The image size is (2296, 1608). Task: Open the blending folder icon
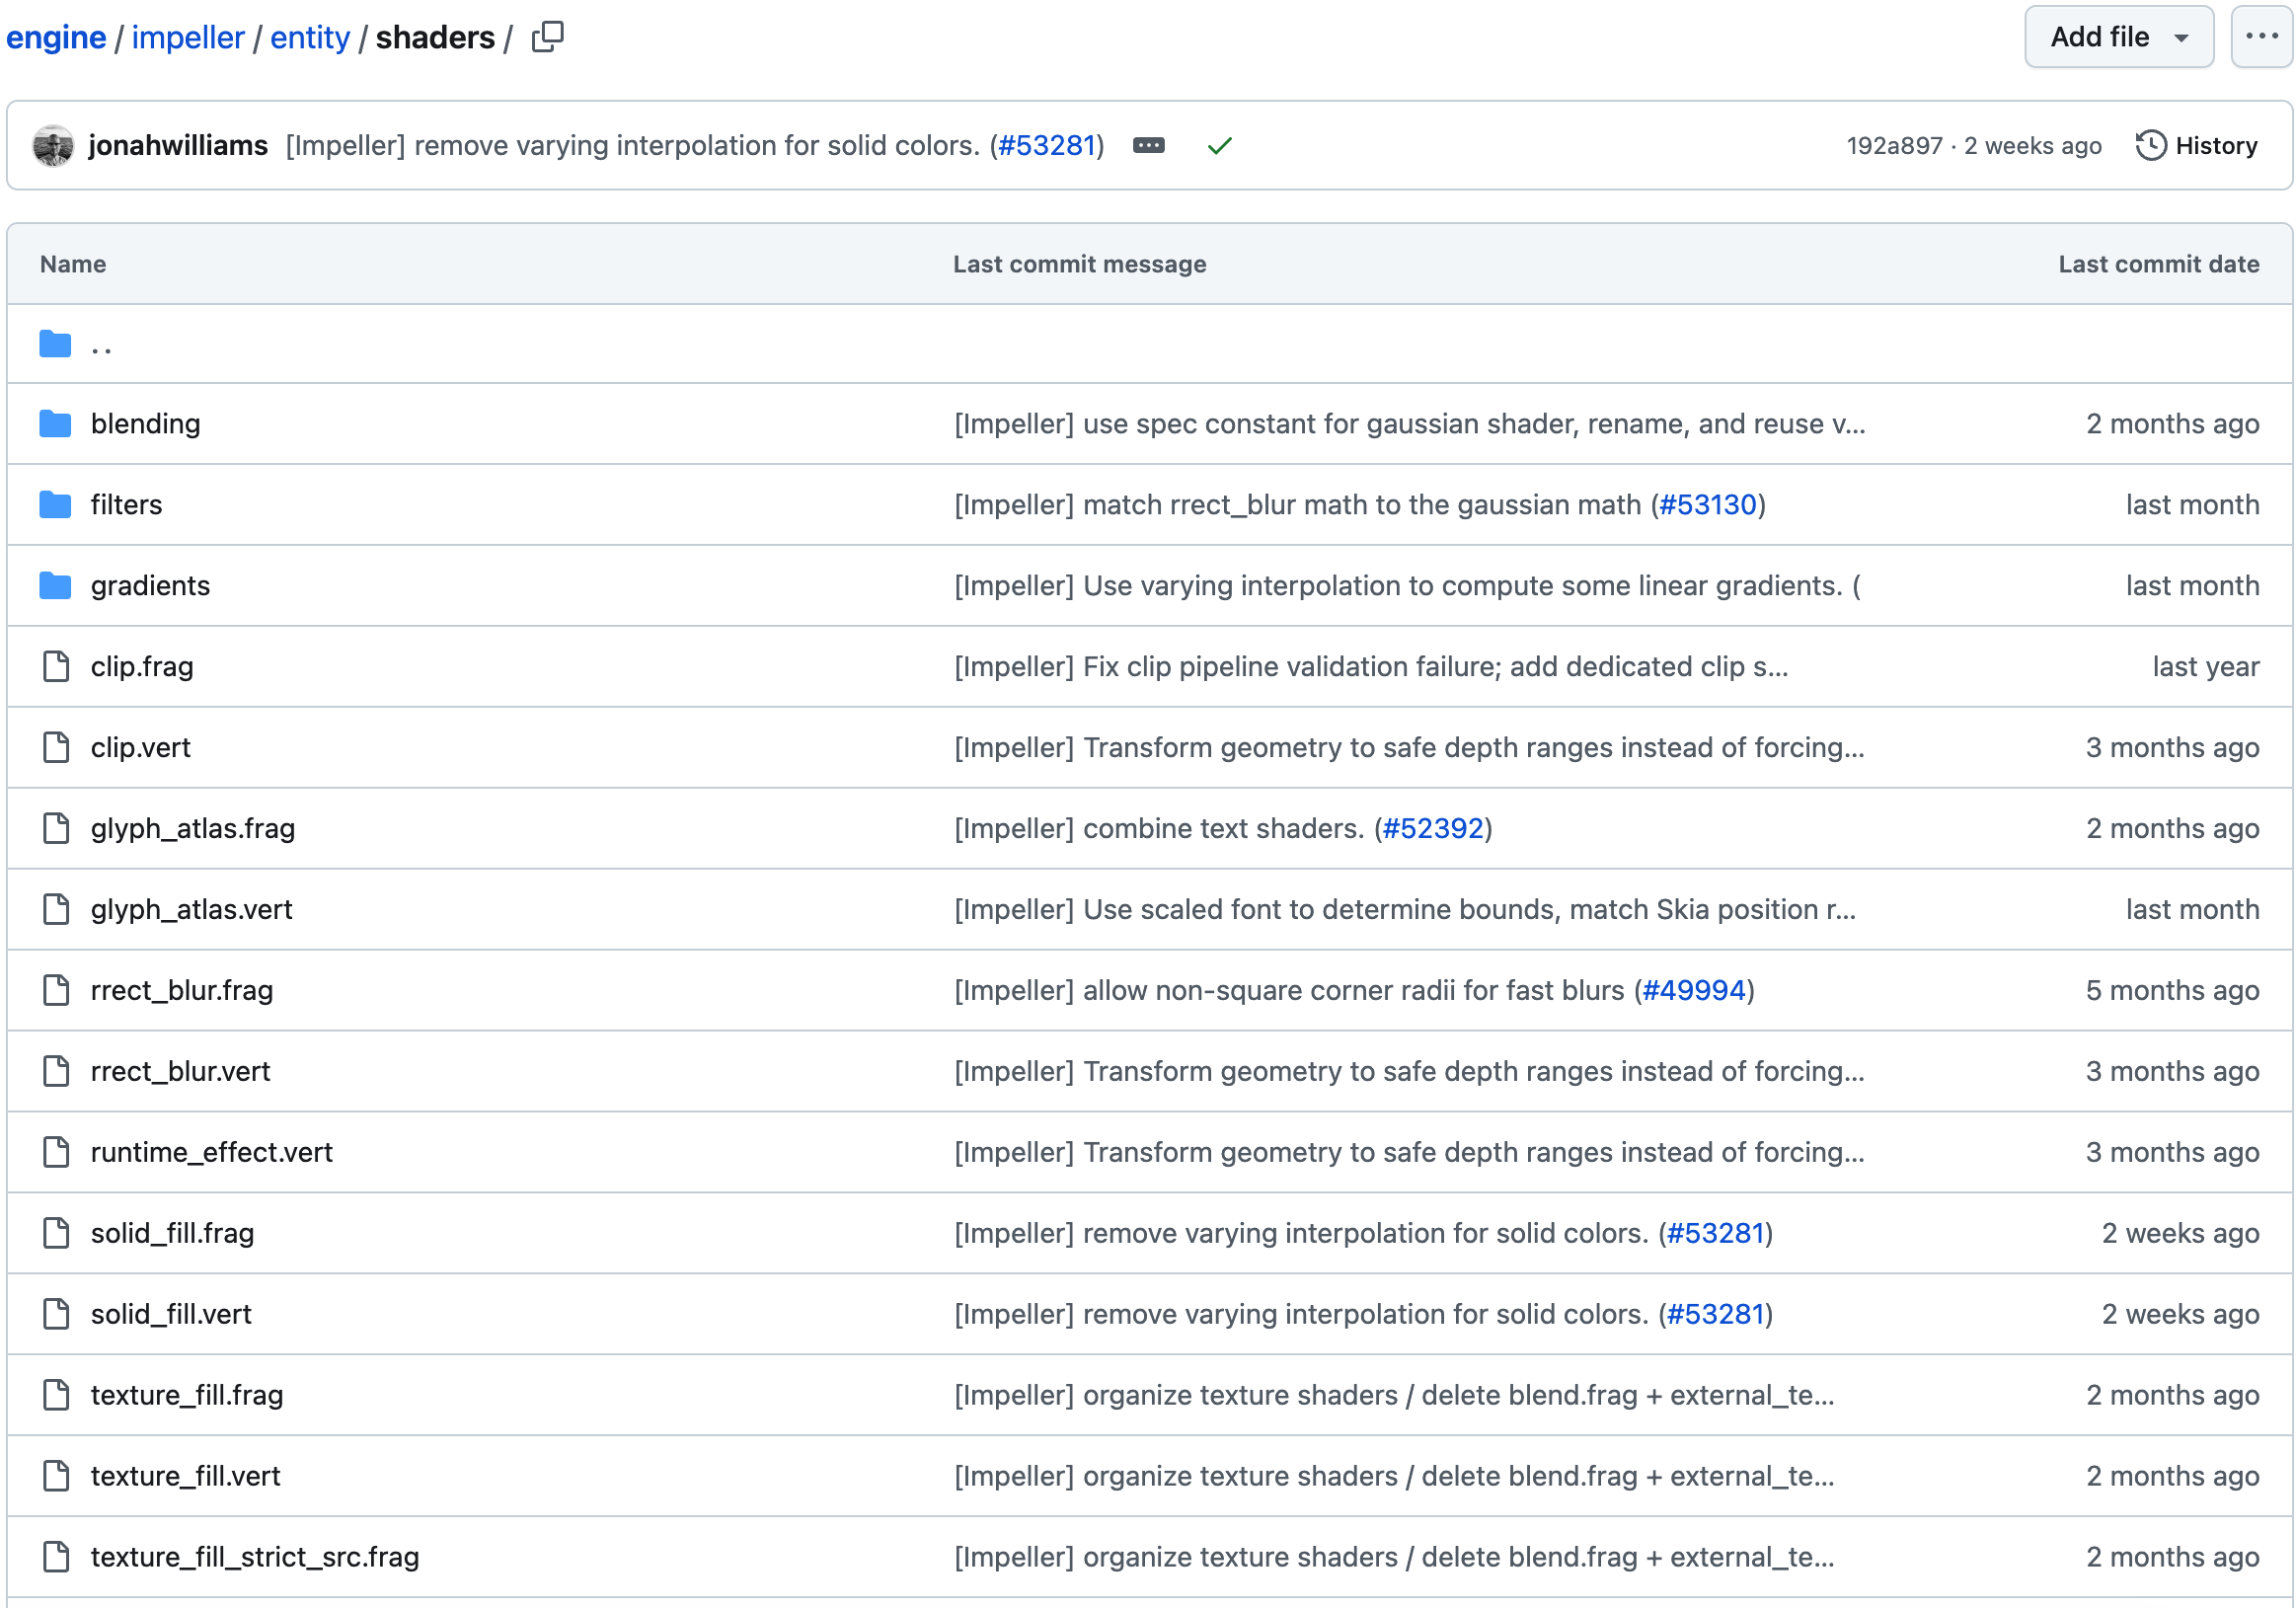click(55, 424)
